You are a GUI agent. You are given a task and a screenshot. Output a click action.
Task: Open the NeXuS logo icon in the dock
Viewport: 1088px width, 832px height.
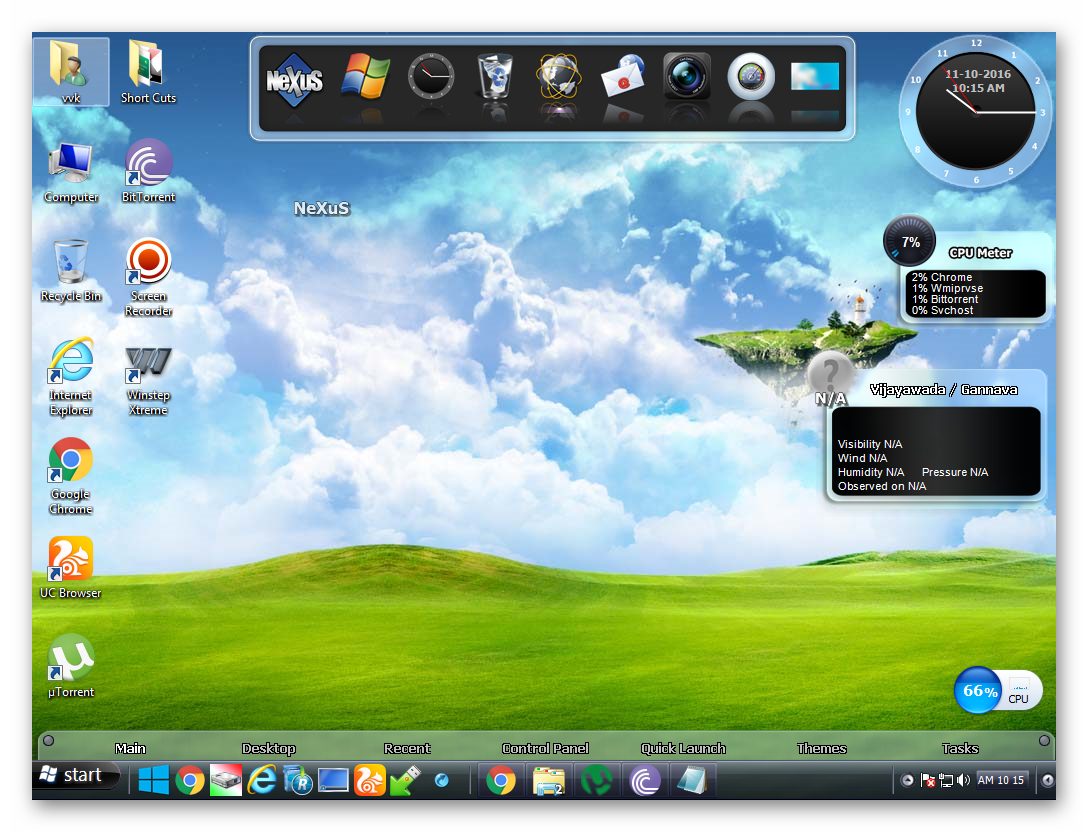295,80
